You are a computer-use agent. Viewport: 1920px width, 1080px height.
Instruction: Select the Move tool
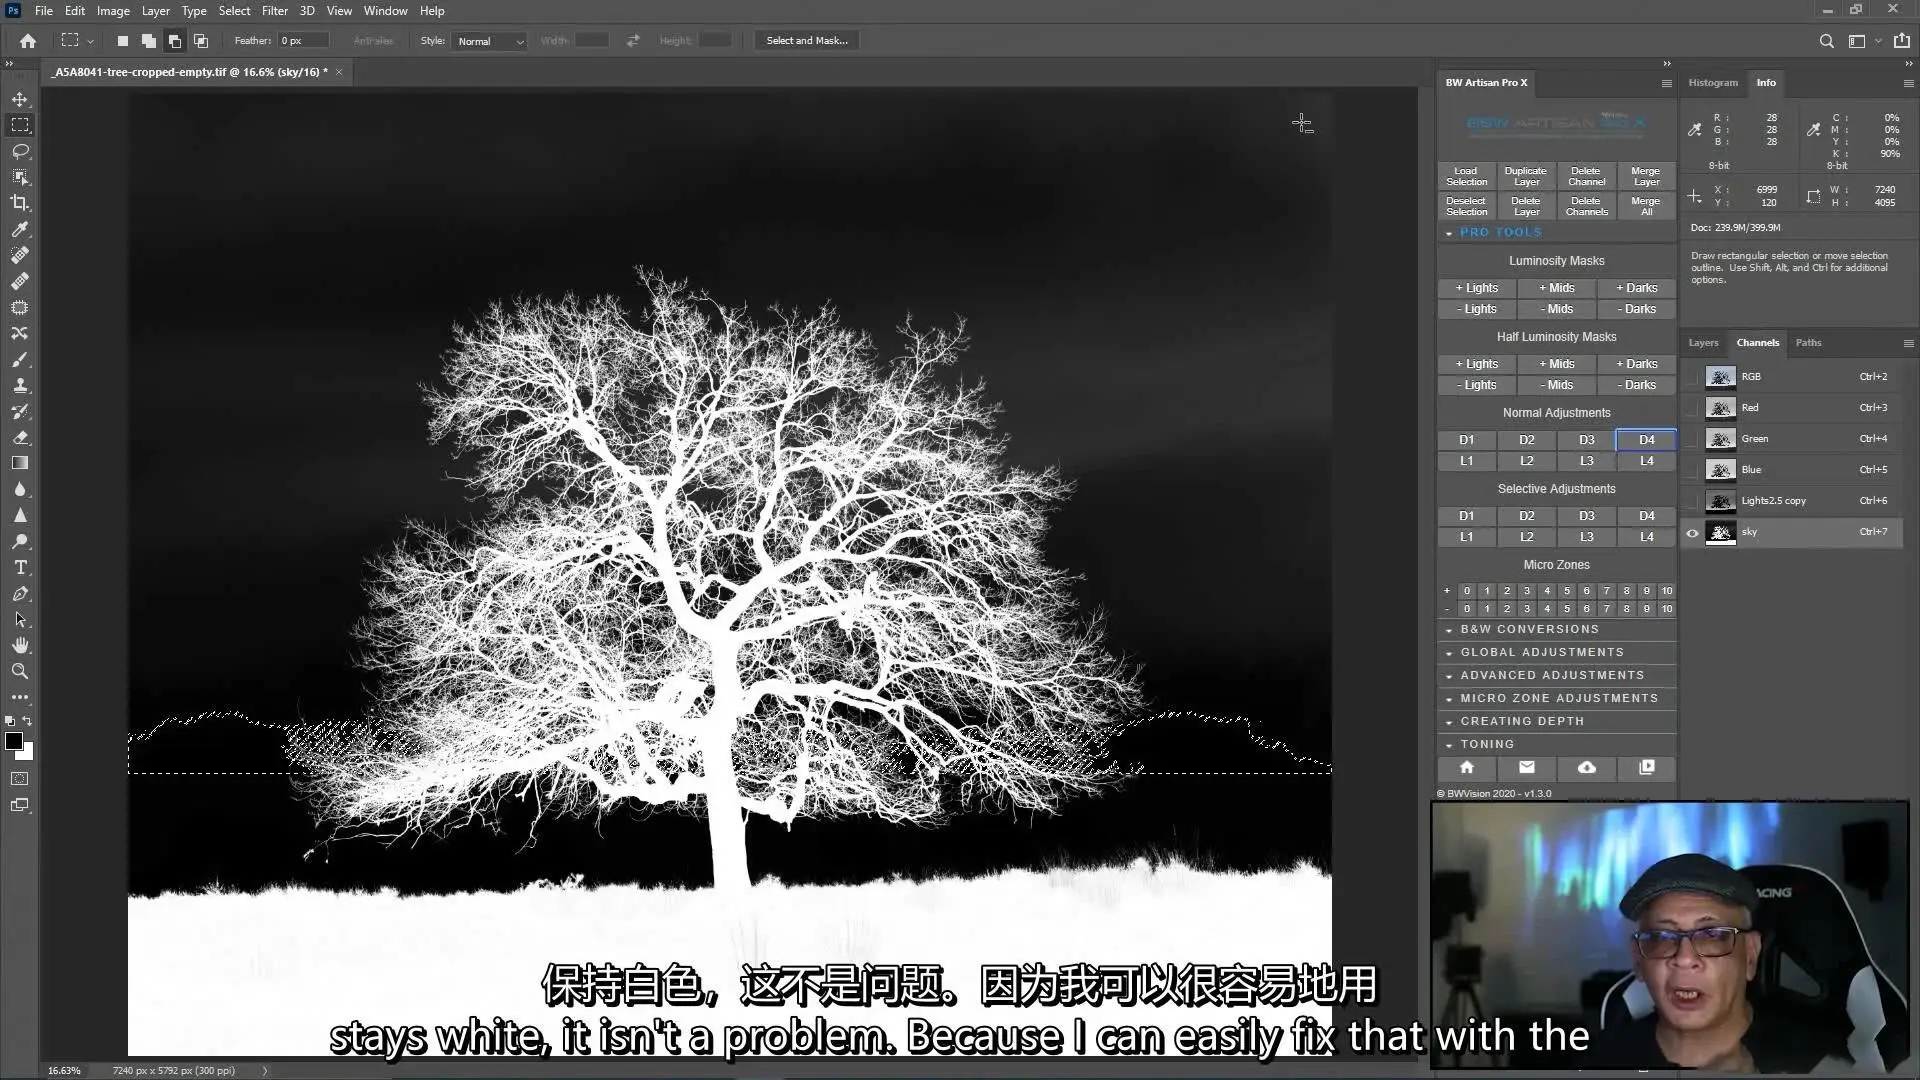click(20, 99)
